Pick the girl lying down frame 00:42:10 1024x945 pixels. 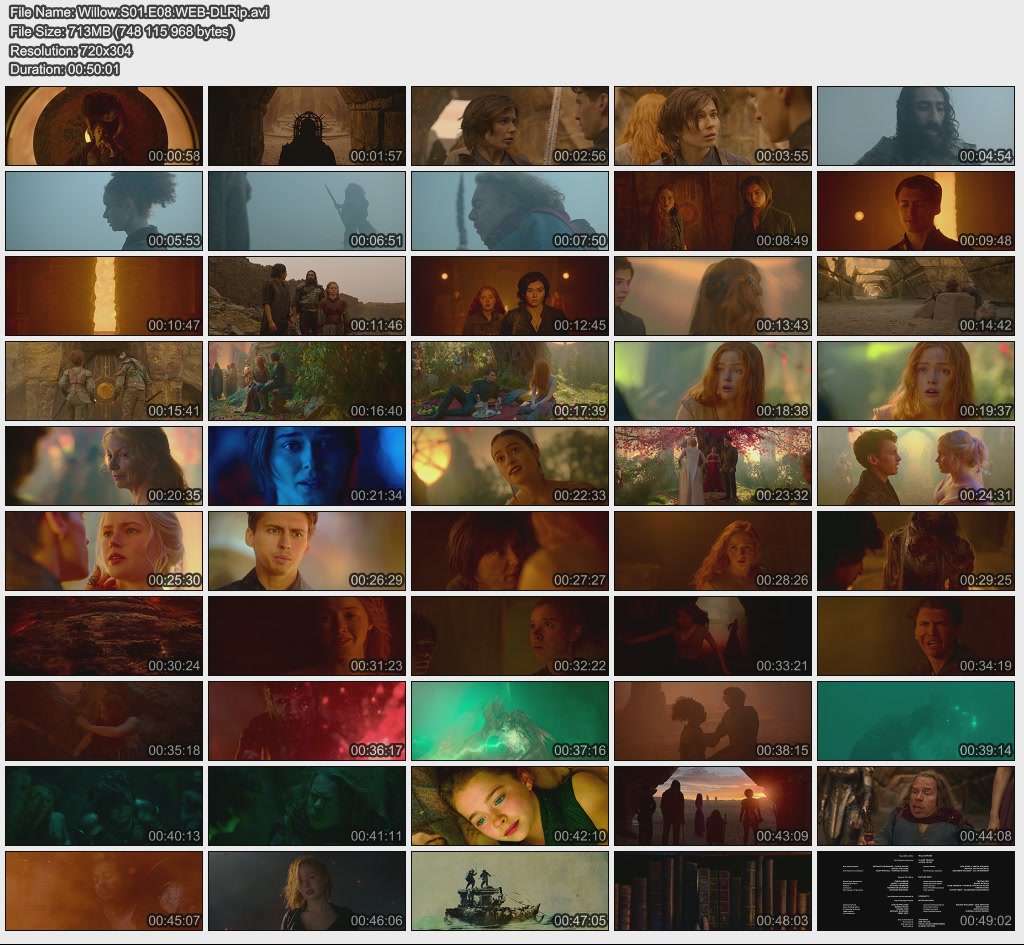click(x=510, y=806)
